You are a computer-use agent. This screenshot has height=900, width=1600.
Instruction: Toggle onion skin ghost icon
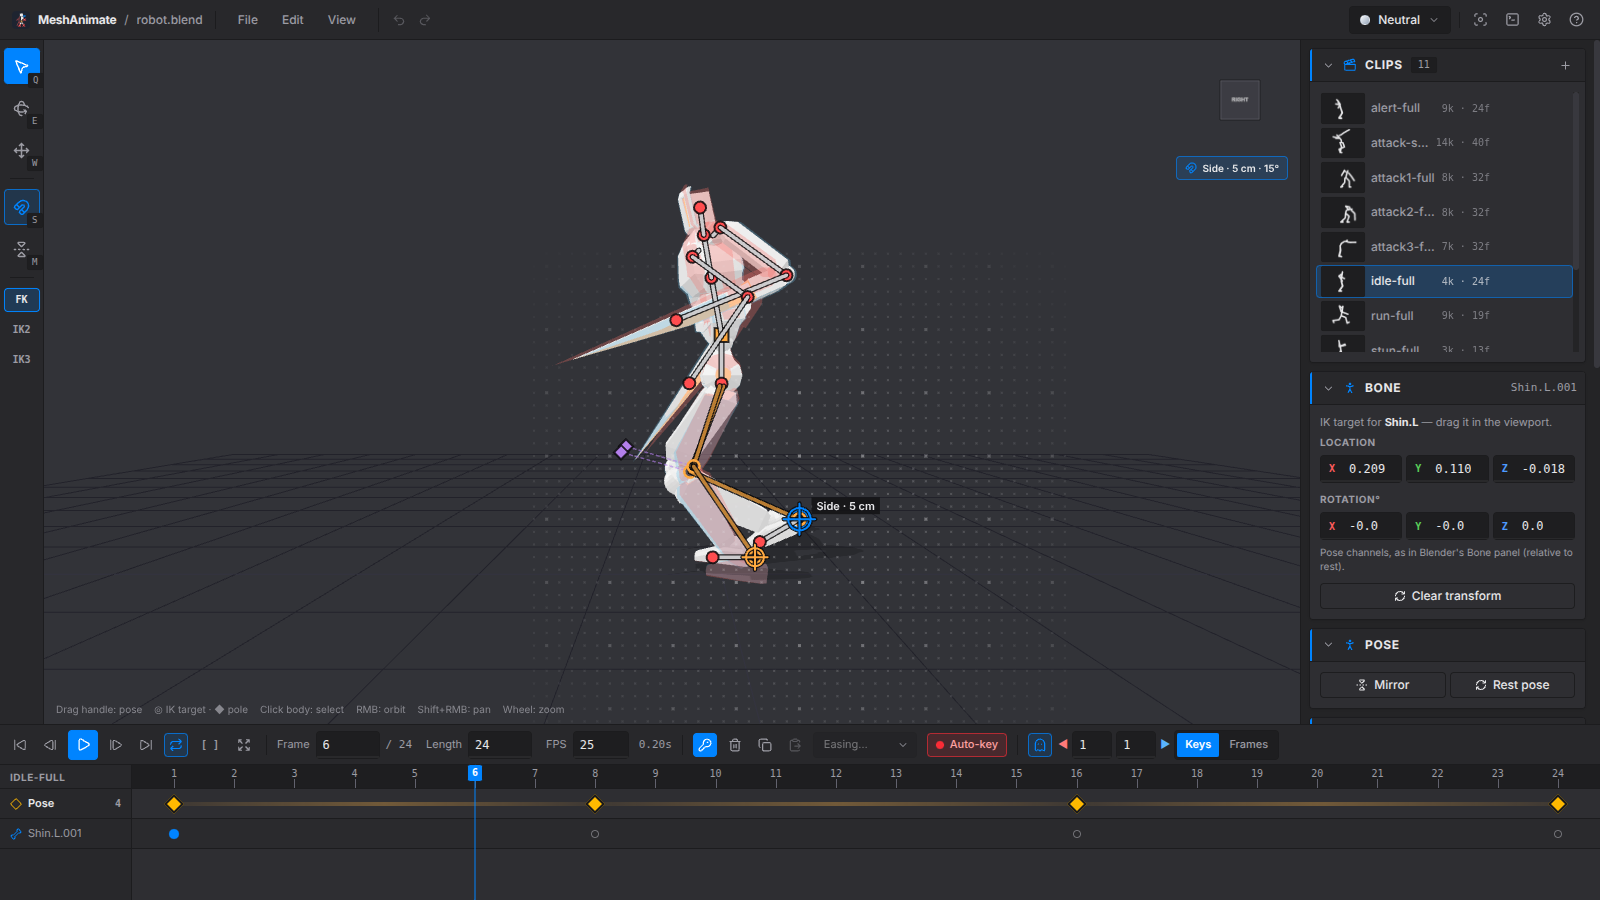1040,745
